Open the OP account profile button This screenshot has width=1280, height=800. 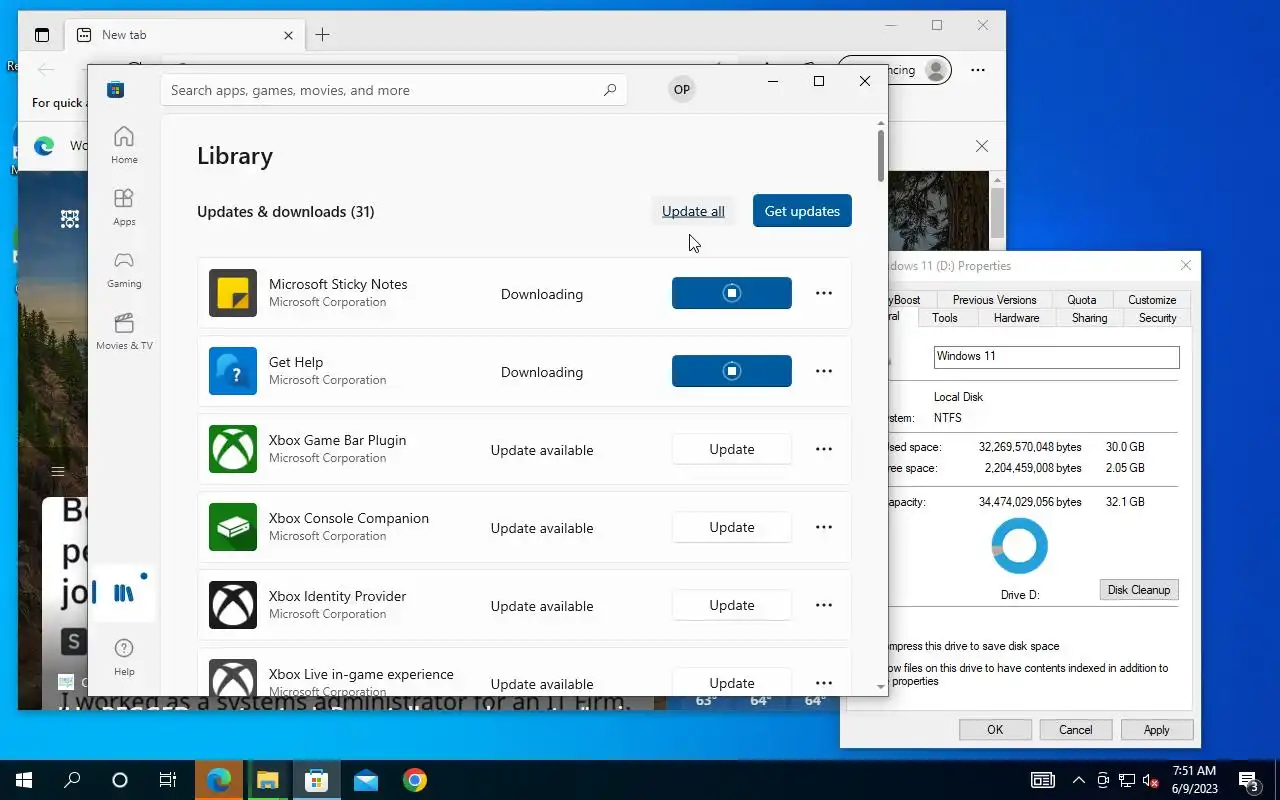tap(682, 89)
